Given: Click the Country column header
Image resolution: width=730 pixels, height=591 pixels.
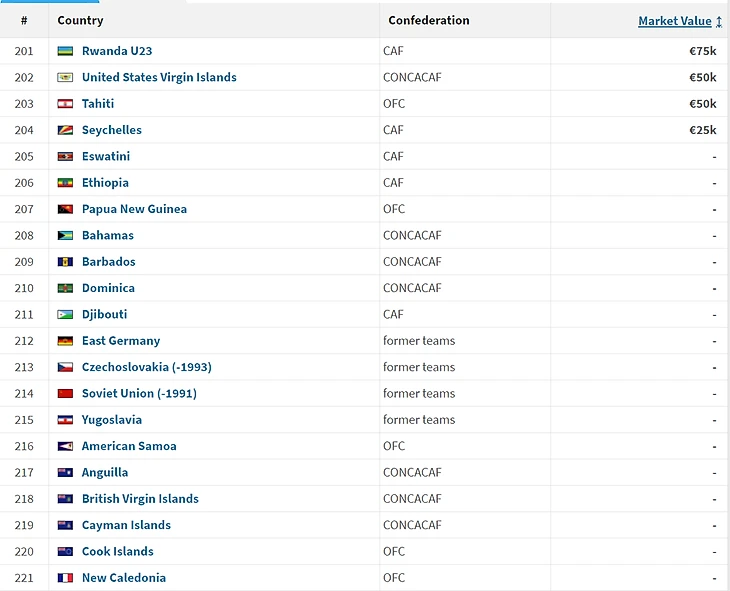Looking at the screenshot, I should pyautogui.click(x=80, y=20).
